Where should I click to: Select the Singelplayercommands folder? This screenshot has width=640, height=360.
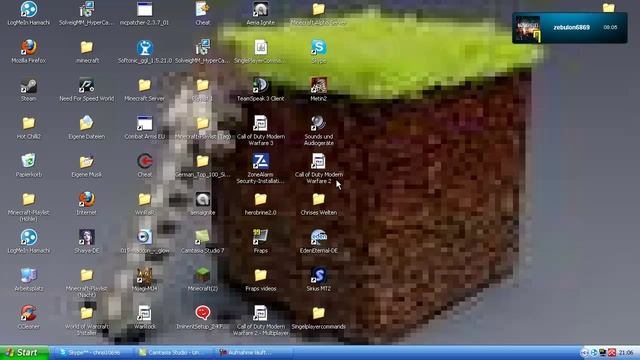318,313
